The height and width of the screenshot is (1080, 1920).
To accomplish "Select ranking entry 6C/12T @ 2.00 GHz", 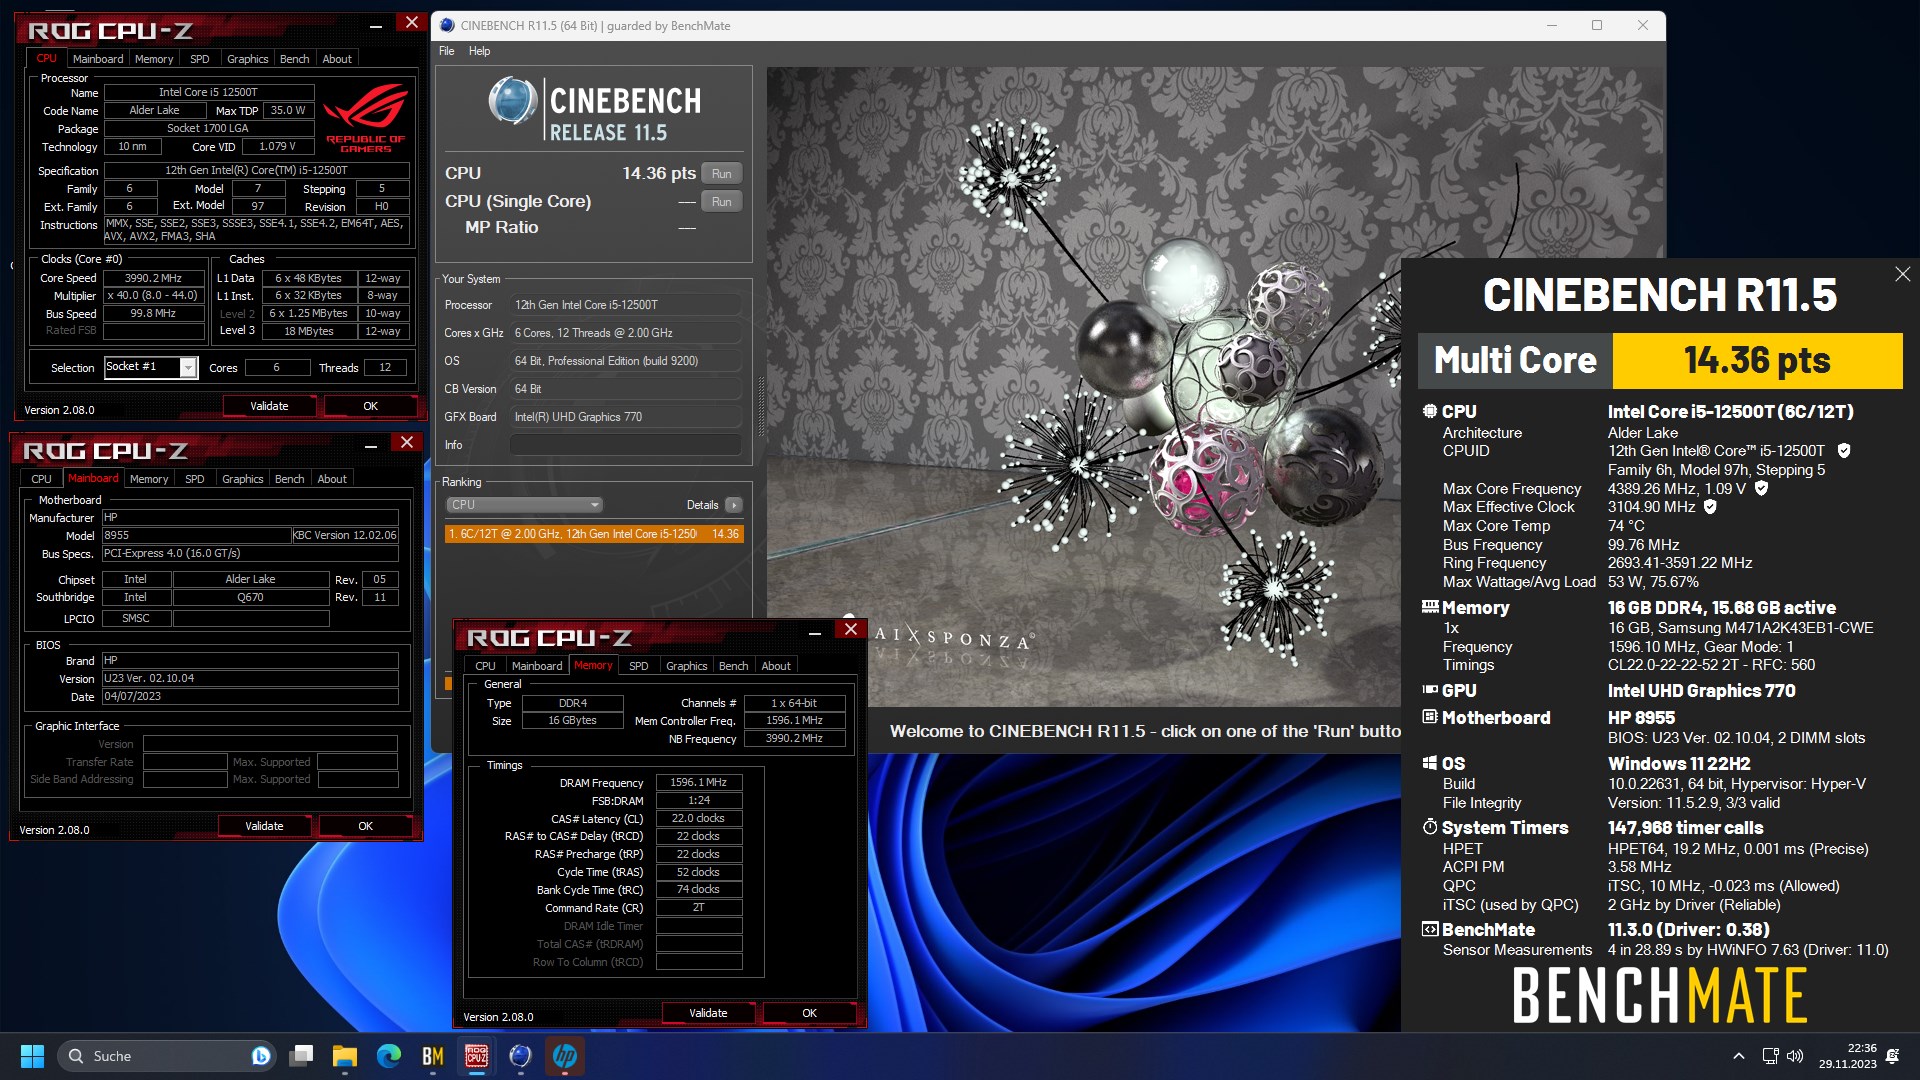I will [594, 534].
